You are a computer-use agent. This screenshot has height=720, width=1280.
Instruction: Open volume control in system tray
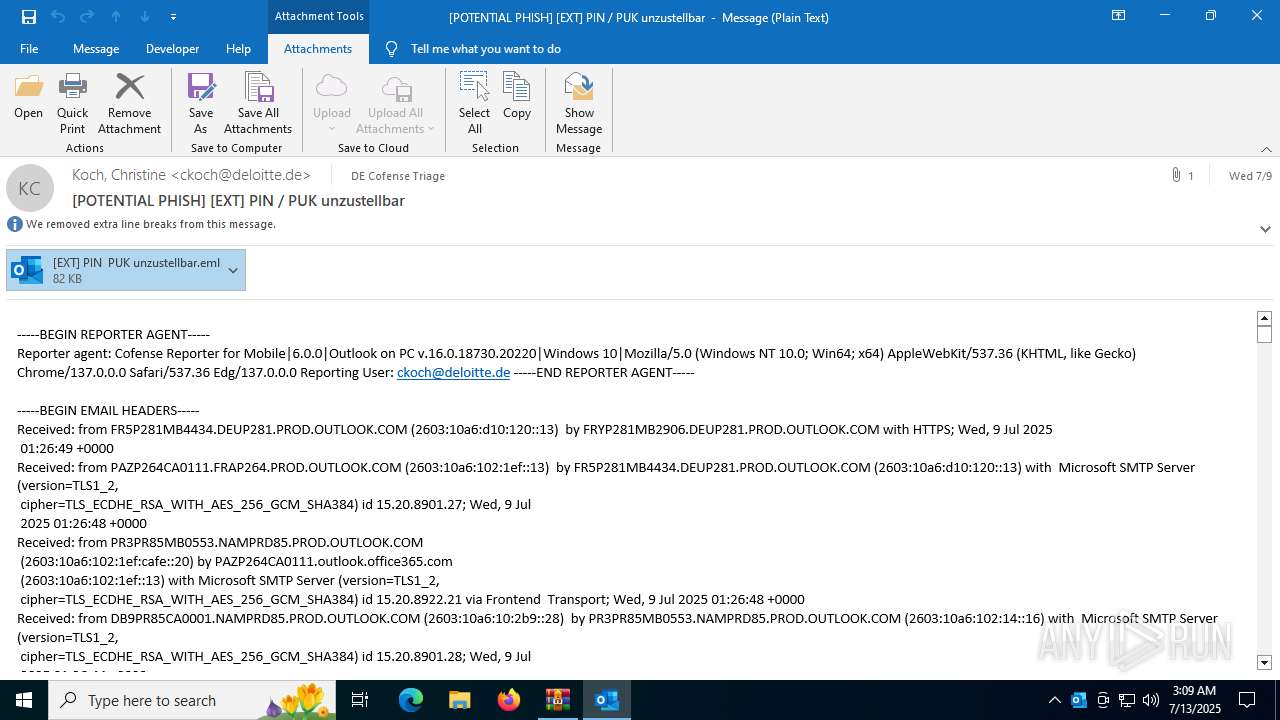coord(1151,700)
